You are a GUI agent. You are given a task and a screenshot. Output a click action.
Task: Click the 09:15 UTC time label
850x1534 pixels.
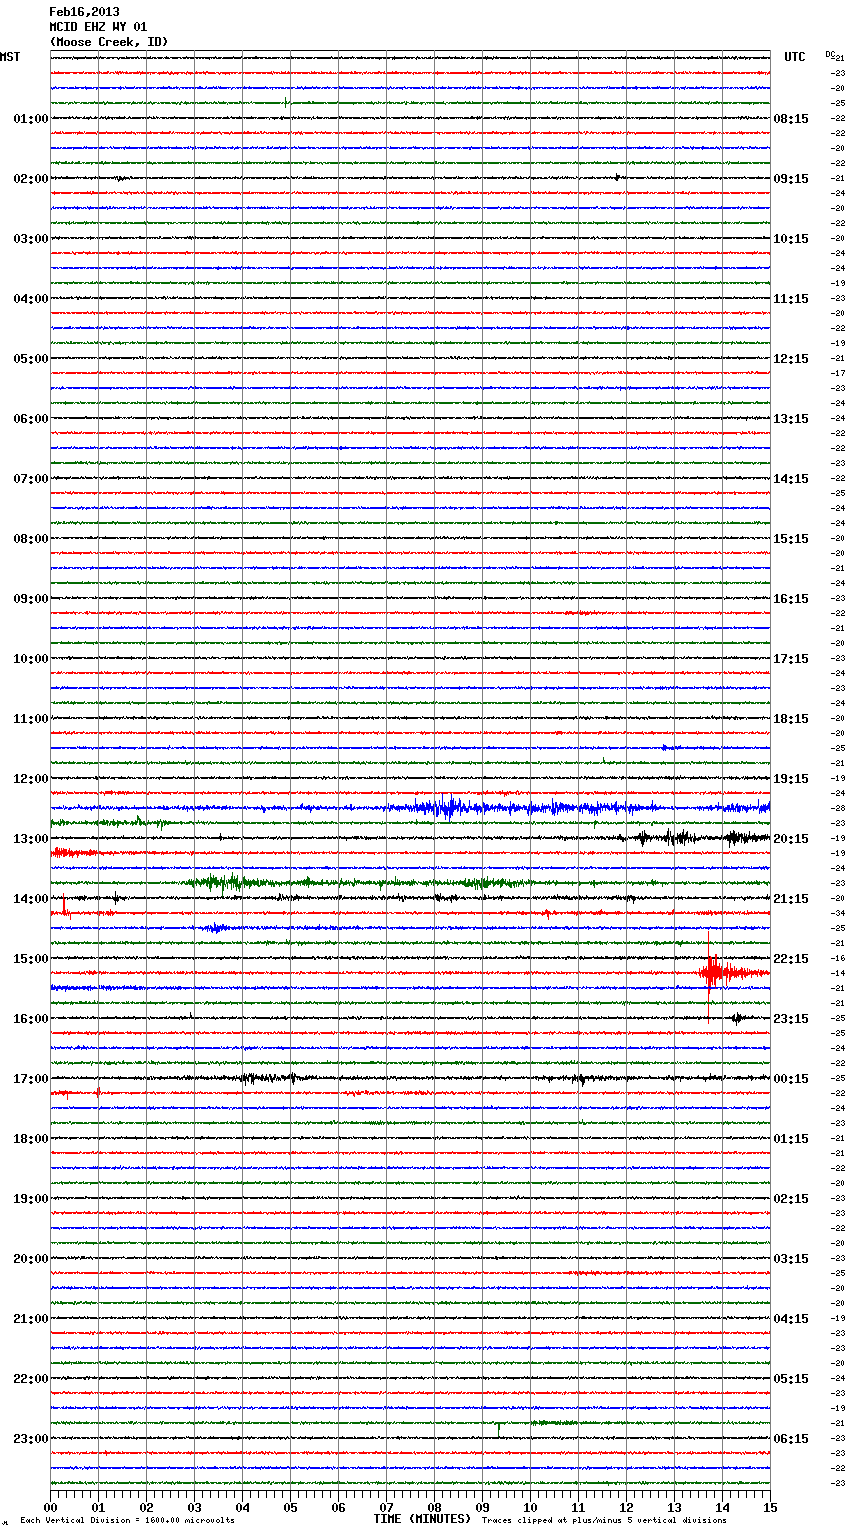click(x=791, y=179)
